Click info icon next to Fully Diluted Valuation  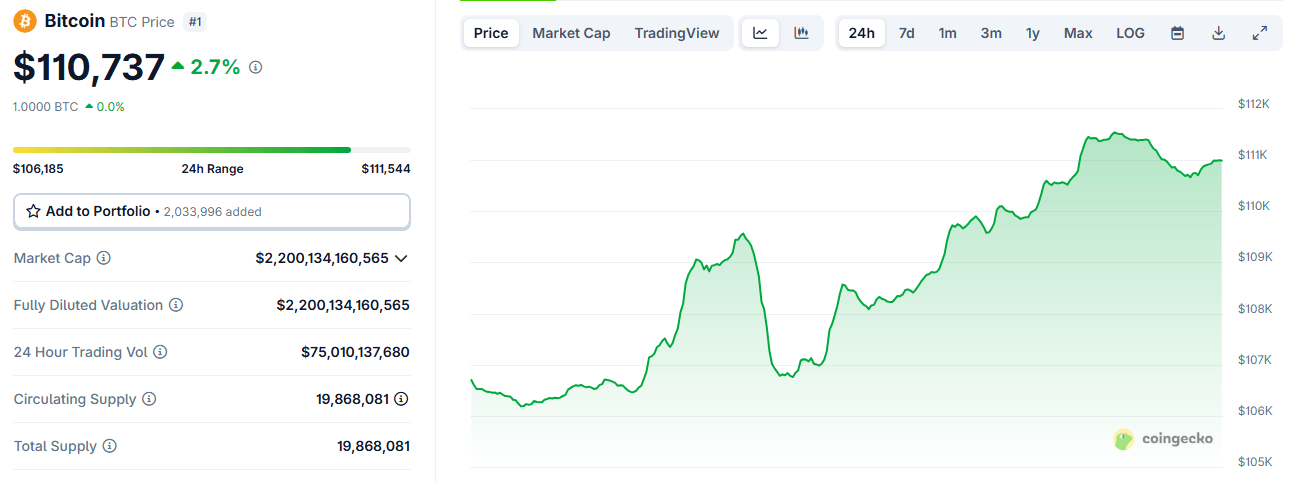(176, 305)
